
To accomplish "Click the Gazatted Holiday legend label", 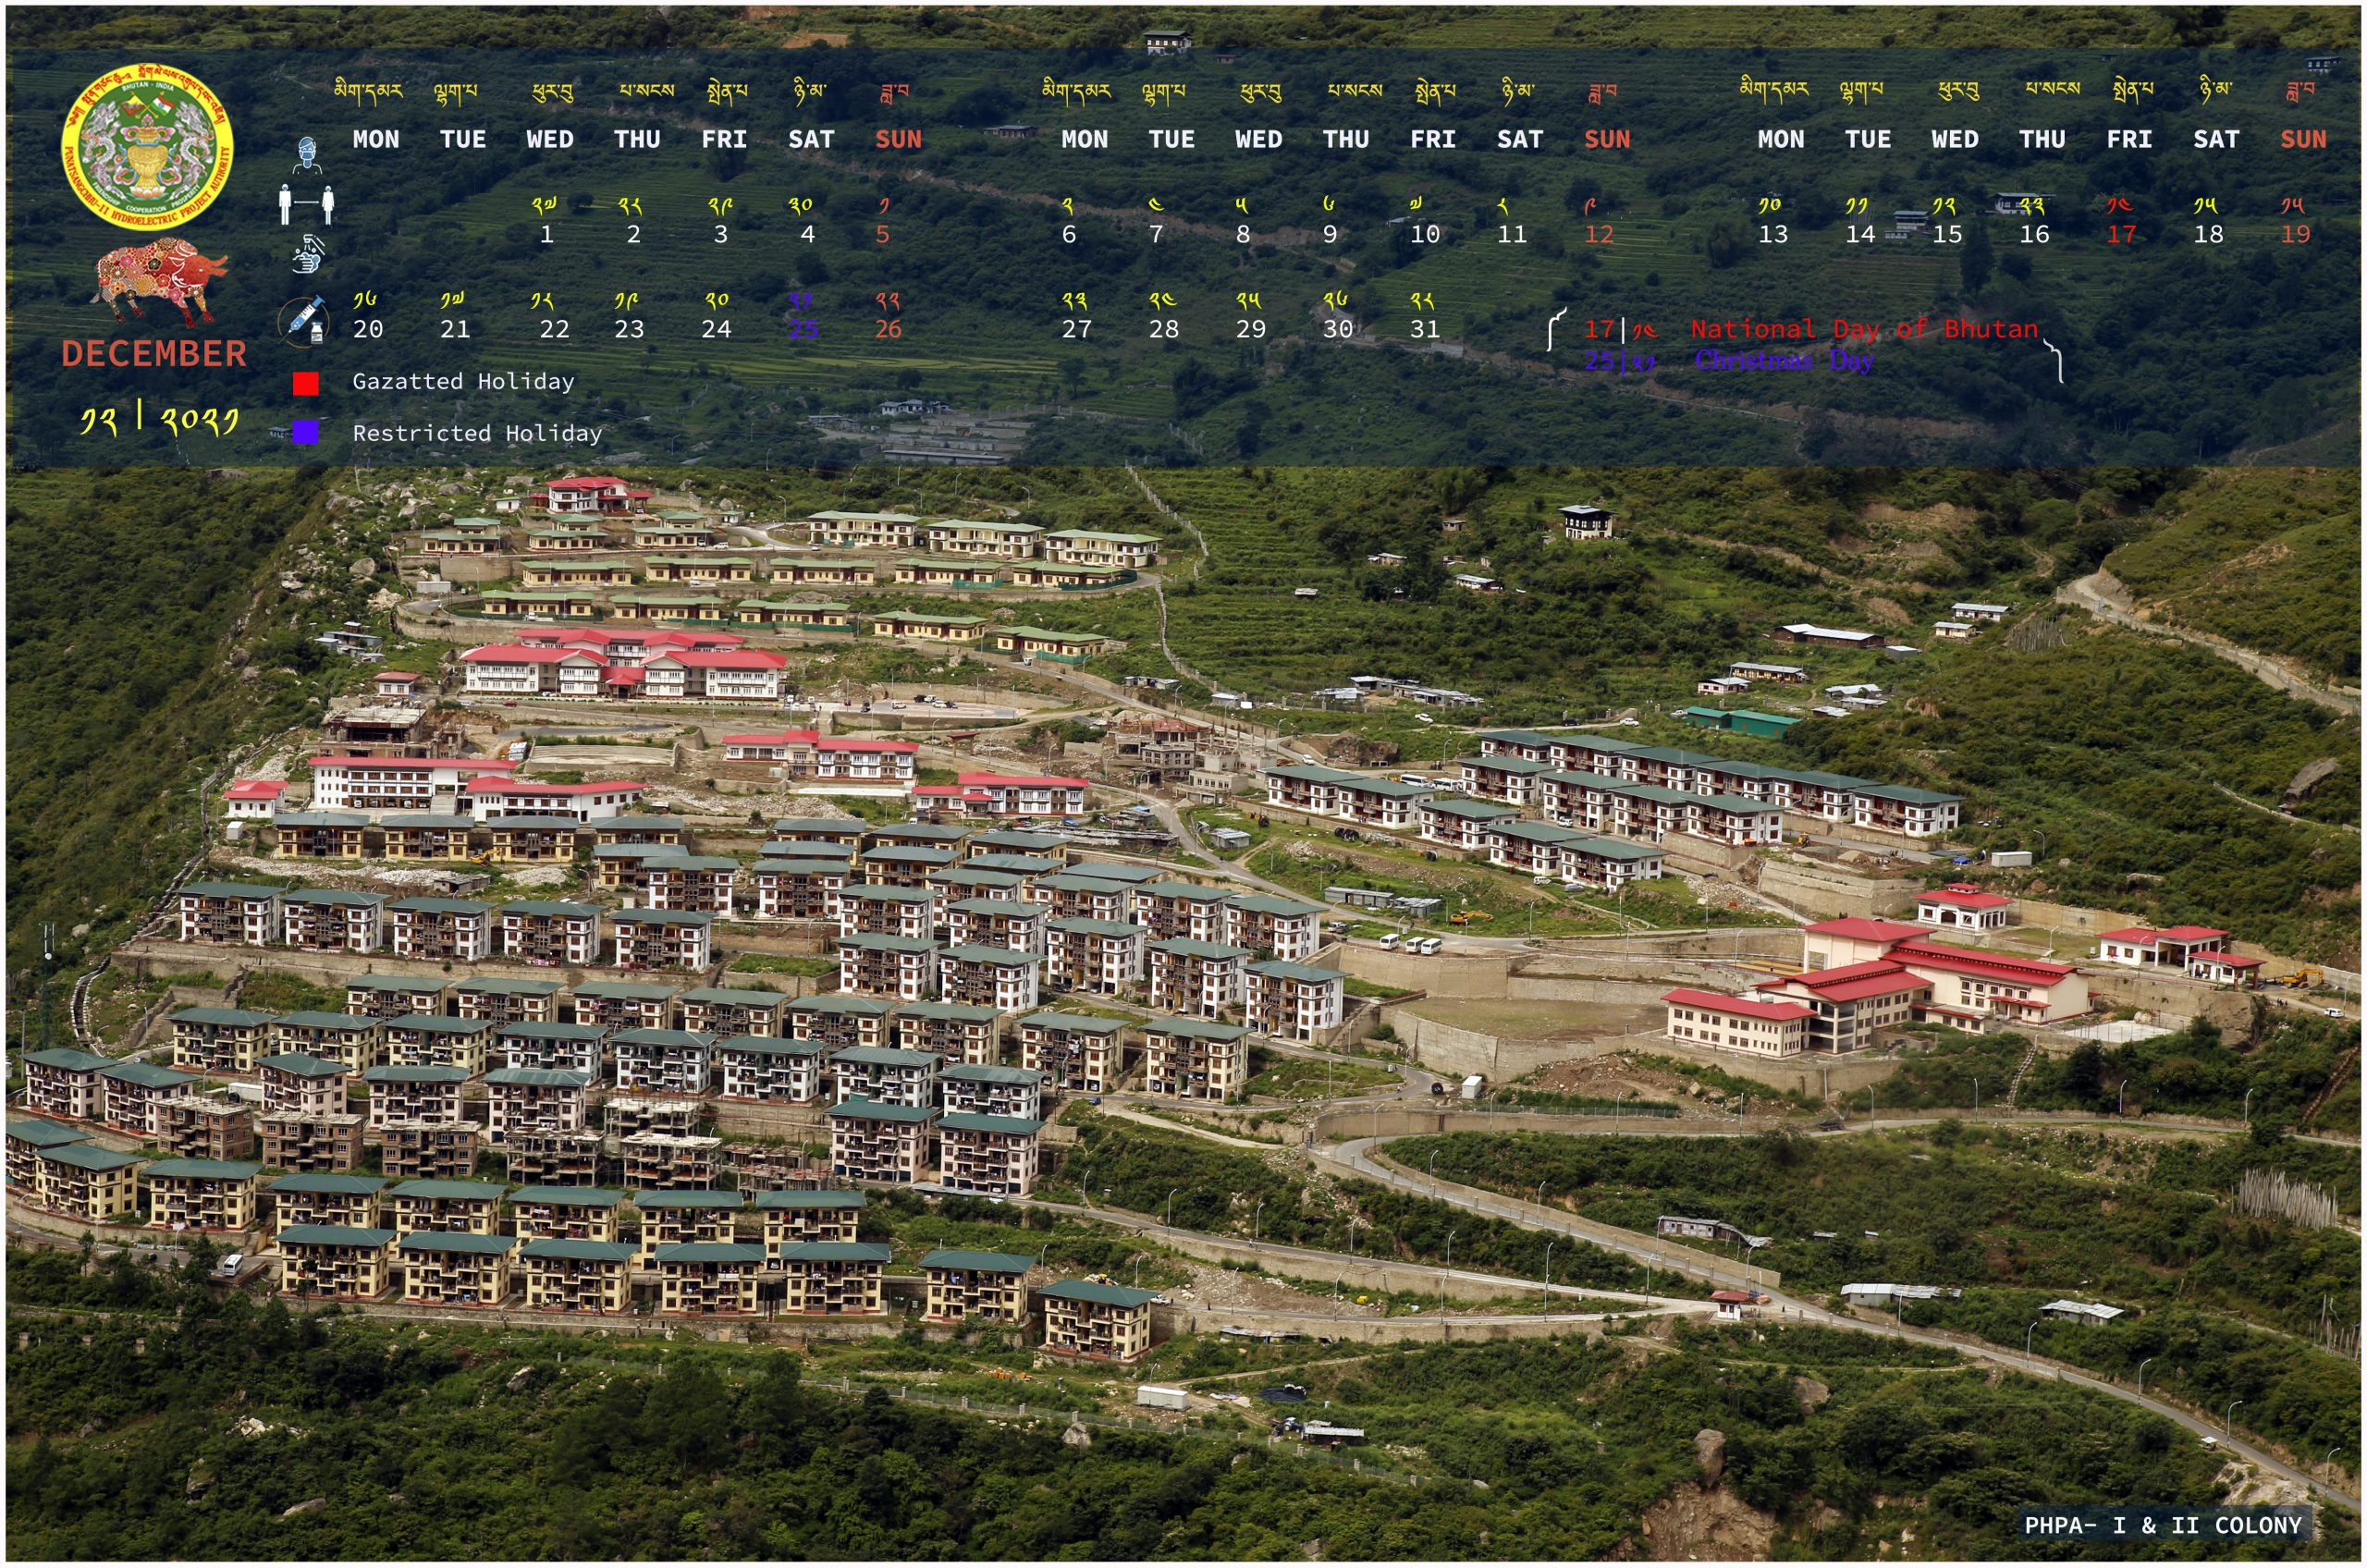I will coord(463,381).
